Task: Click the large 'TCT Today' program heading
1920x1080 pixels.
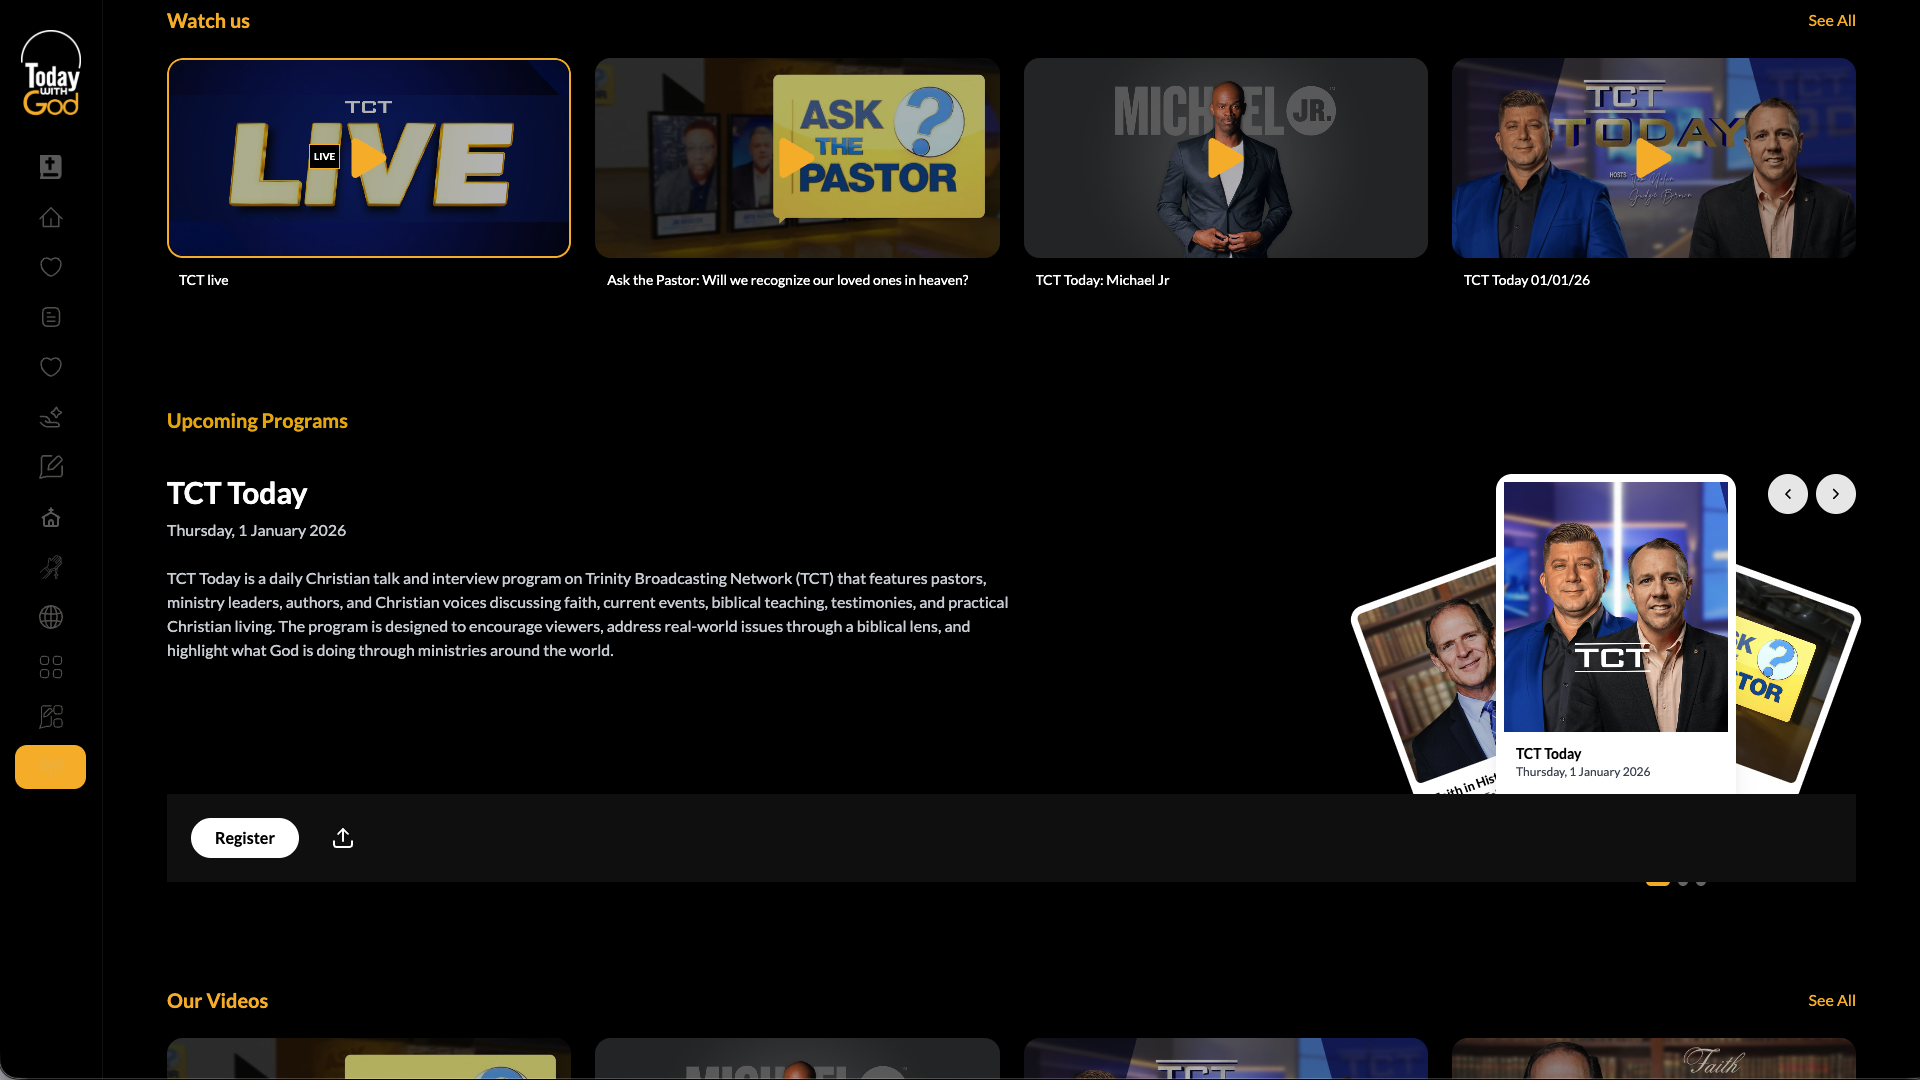Action: (237, 493)
